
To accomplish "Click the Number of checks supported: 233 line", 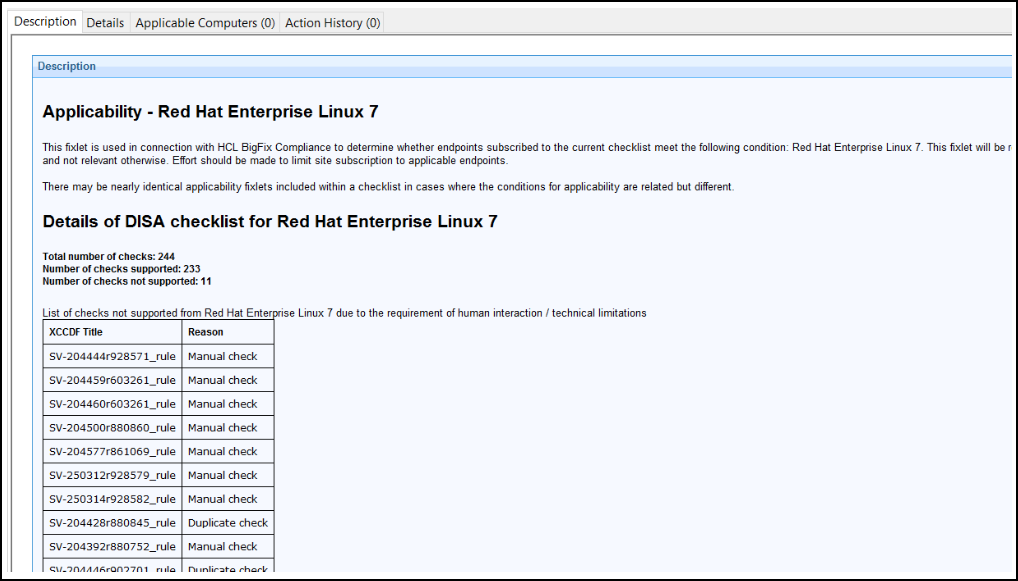I will [121, 269].
